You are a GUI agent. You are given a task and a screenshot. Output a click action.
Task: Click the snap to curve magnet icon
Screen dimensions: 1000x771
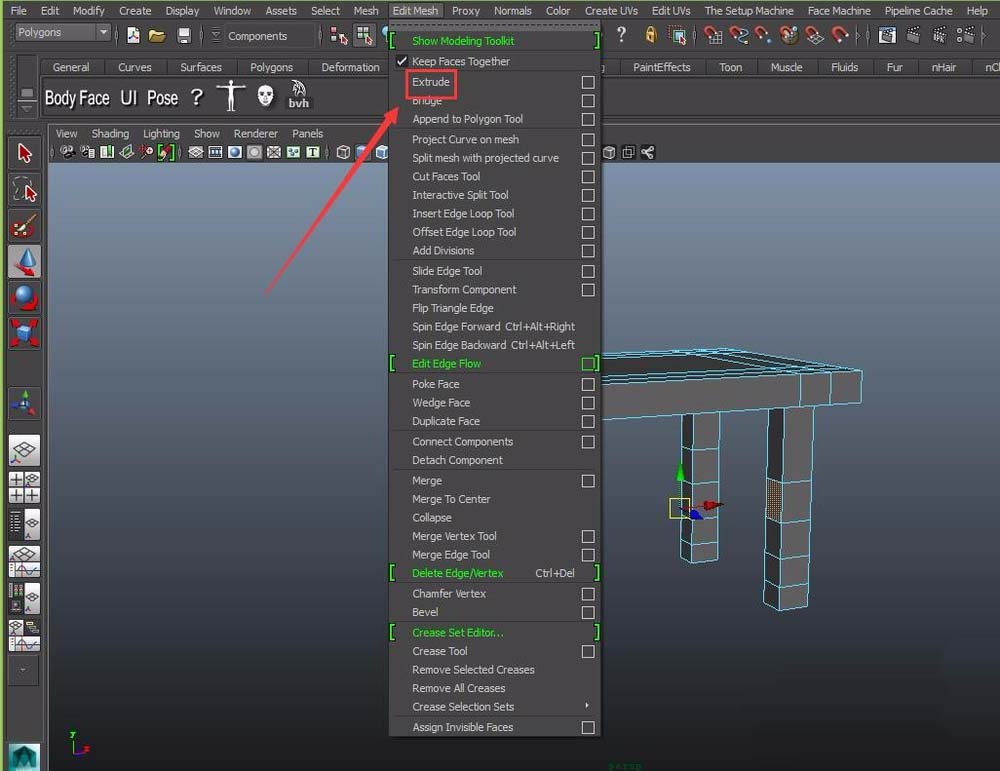tap(739, 35)
